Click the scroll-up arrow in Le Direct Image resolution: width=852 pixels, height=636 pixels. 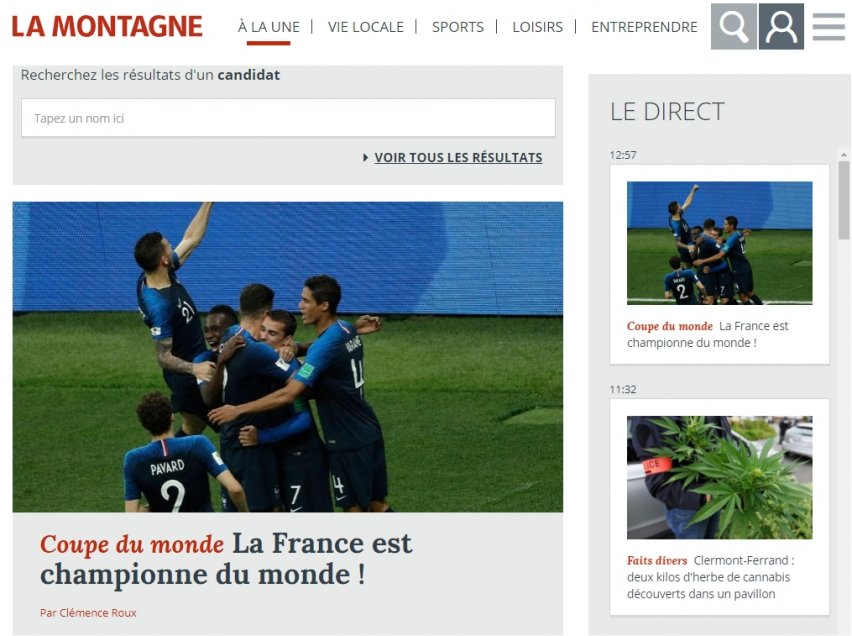pyautogui.click(x=843, y=155)
